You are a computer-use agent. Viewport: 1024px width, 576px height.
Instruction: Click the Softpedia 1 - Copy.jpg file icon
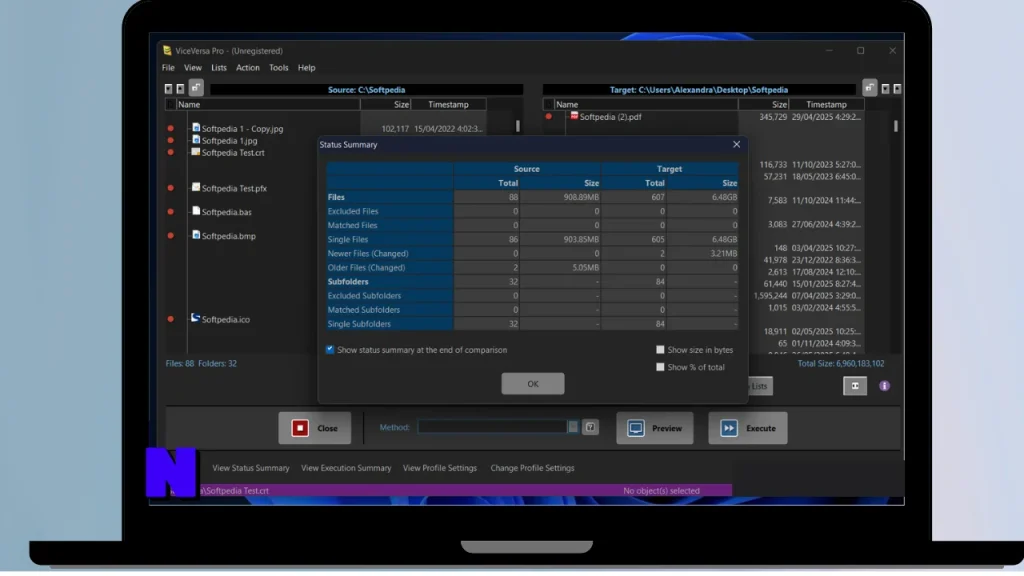tap(196, 128)
